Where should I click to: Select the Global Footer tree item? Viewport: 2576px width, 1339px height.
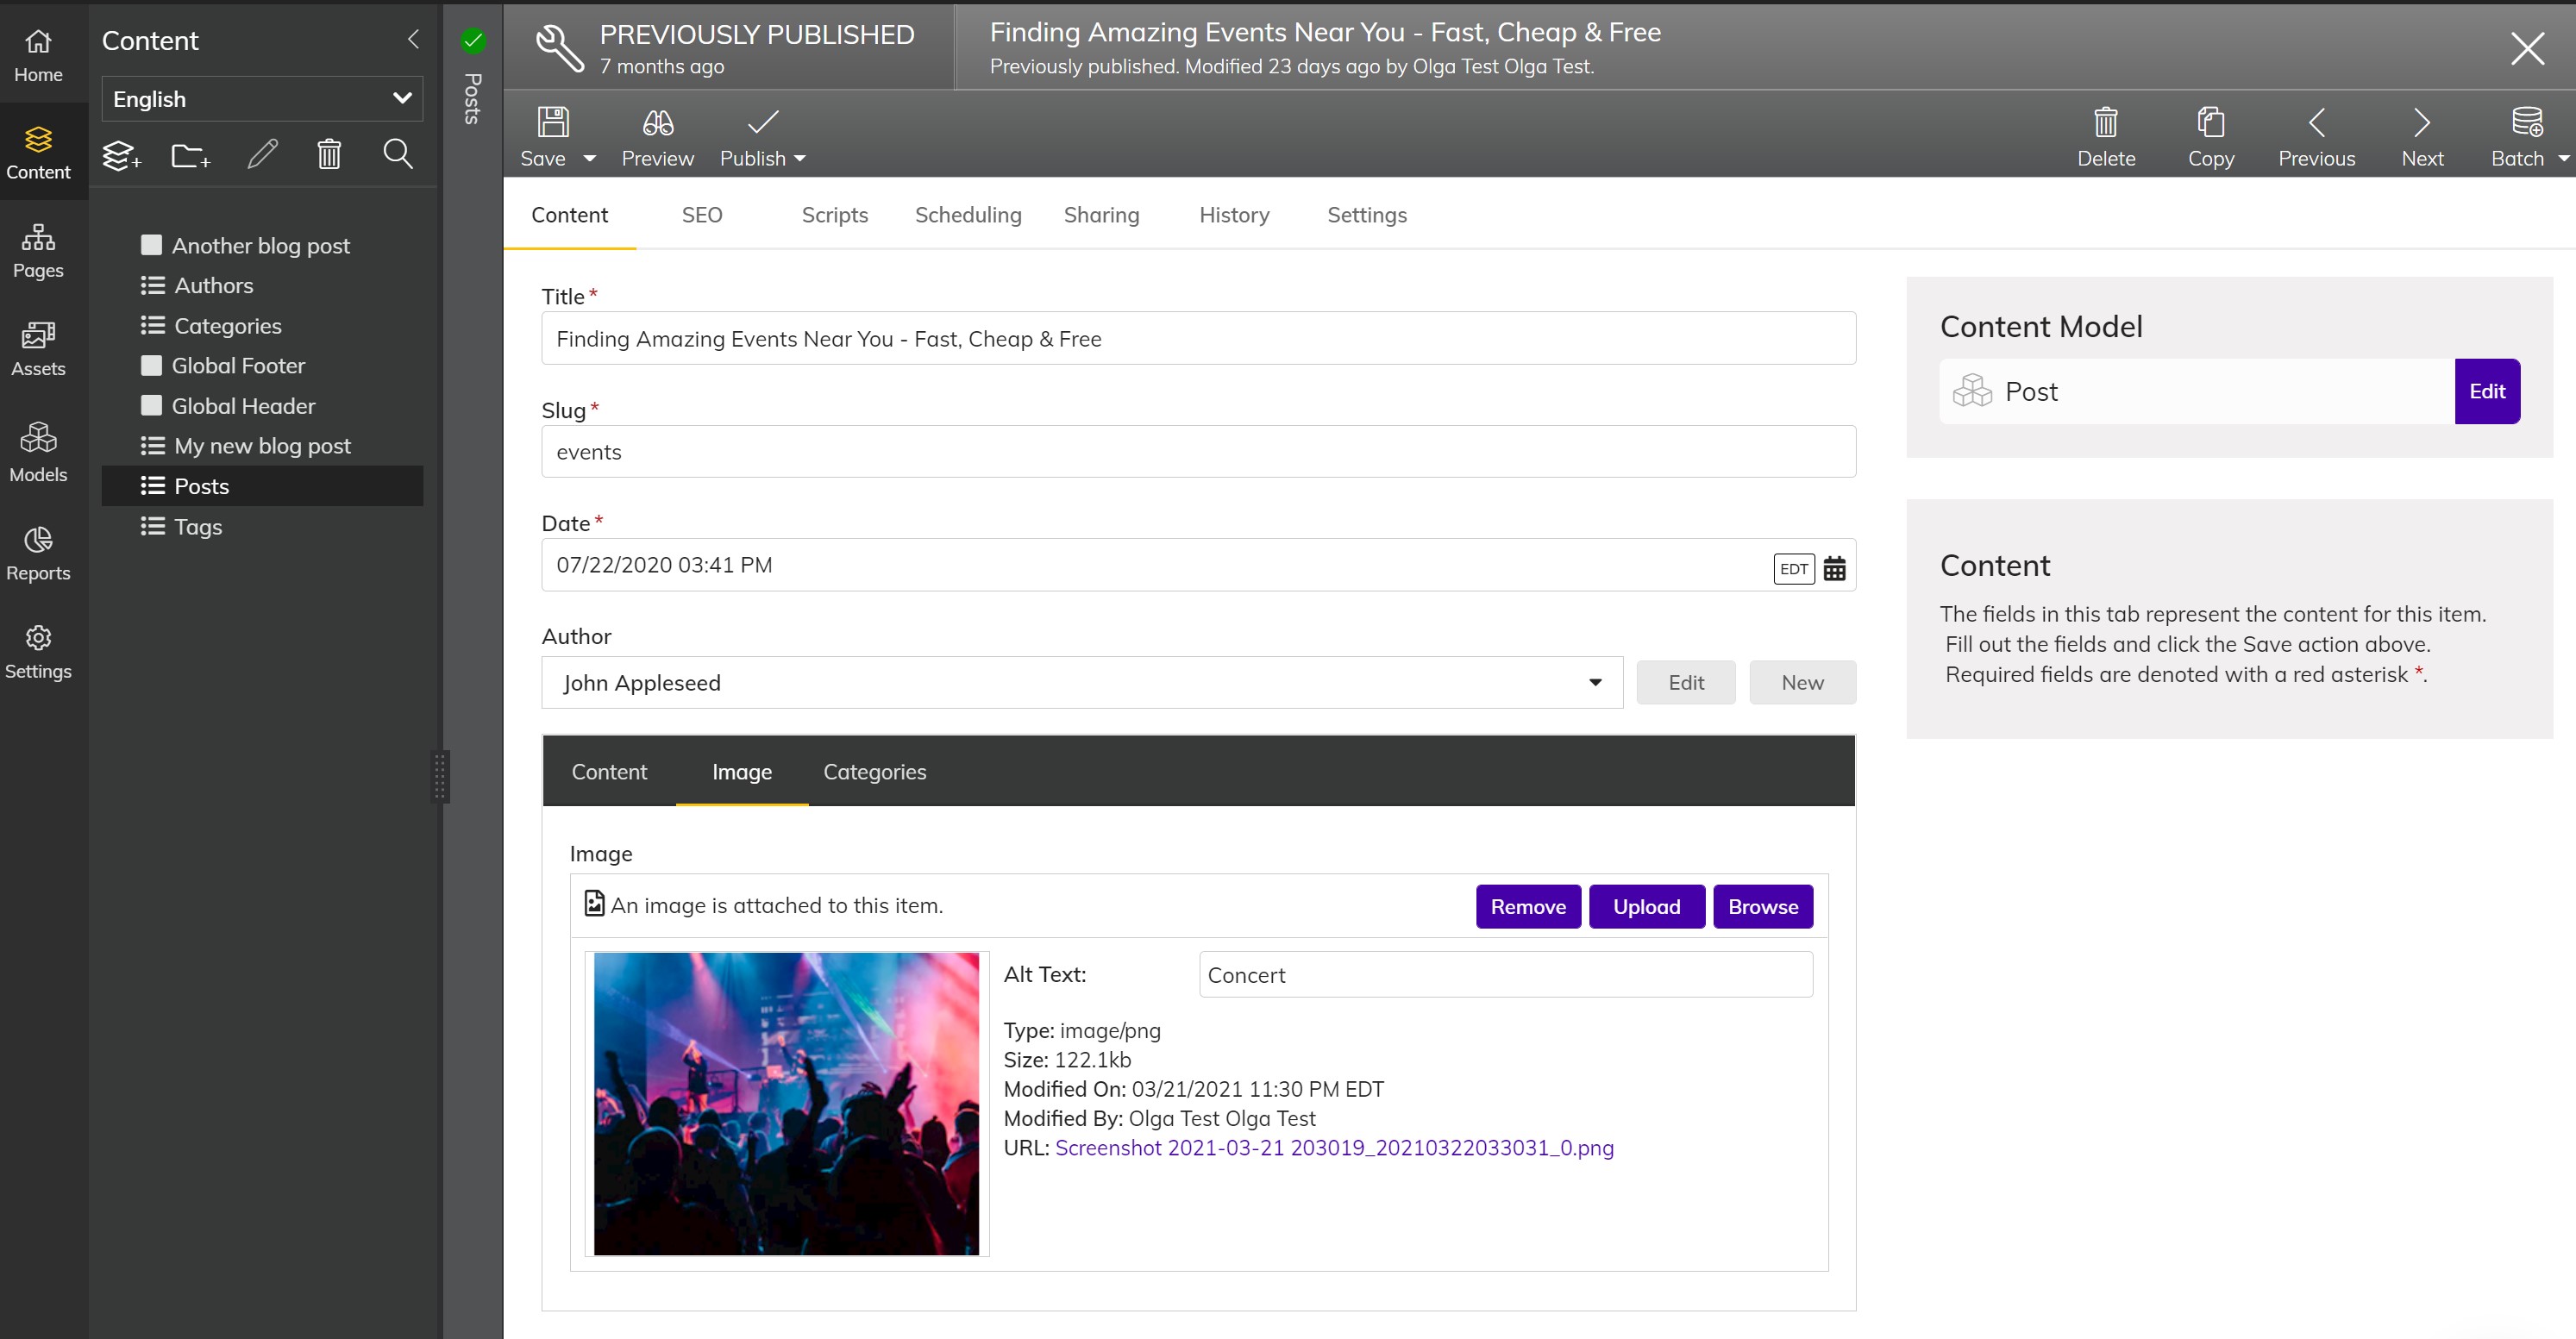[238, 366]
